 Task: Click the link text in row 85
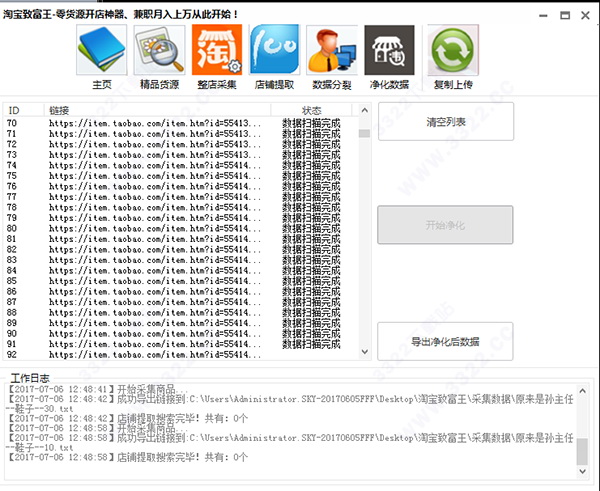[x=155, y=281]
